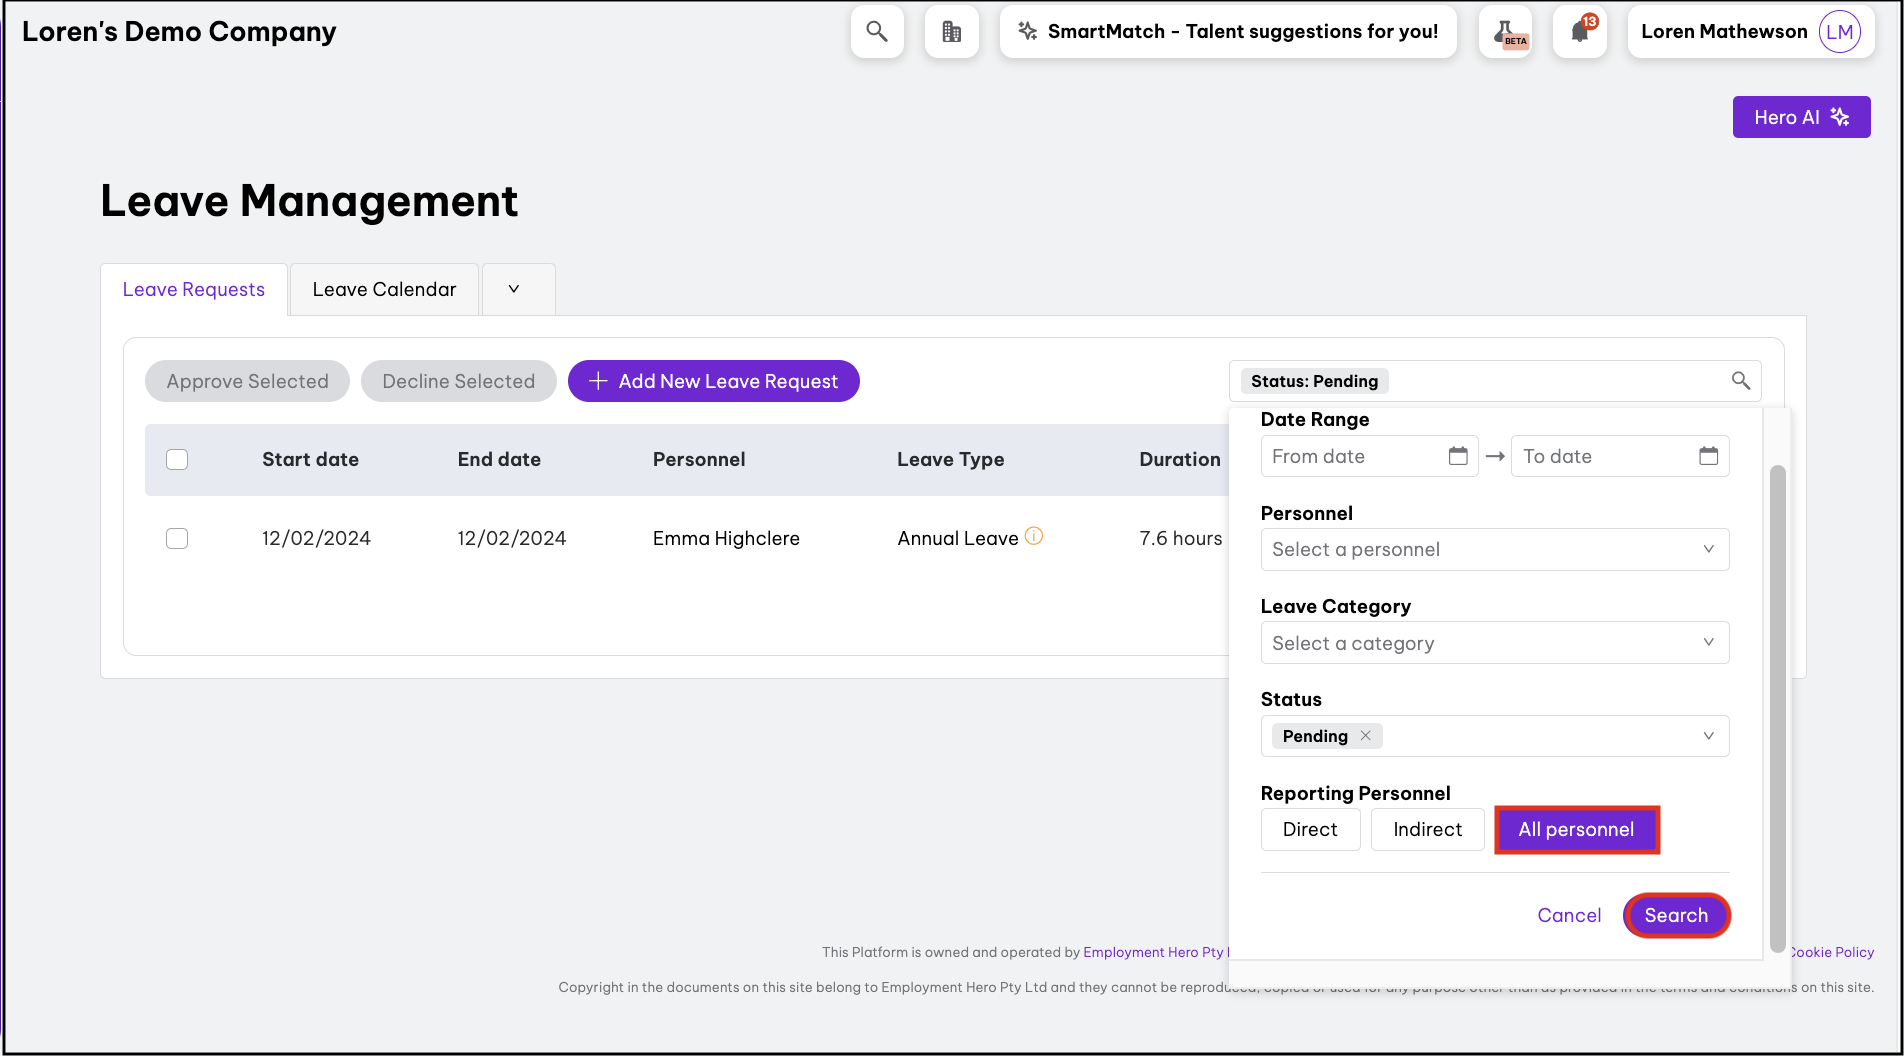Open the Select a personnel dropdown

coord(1494,550)
